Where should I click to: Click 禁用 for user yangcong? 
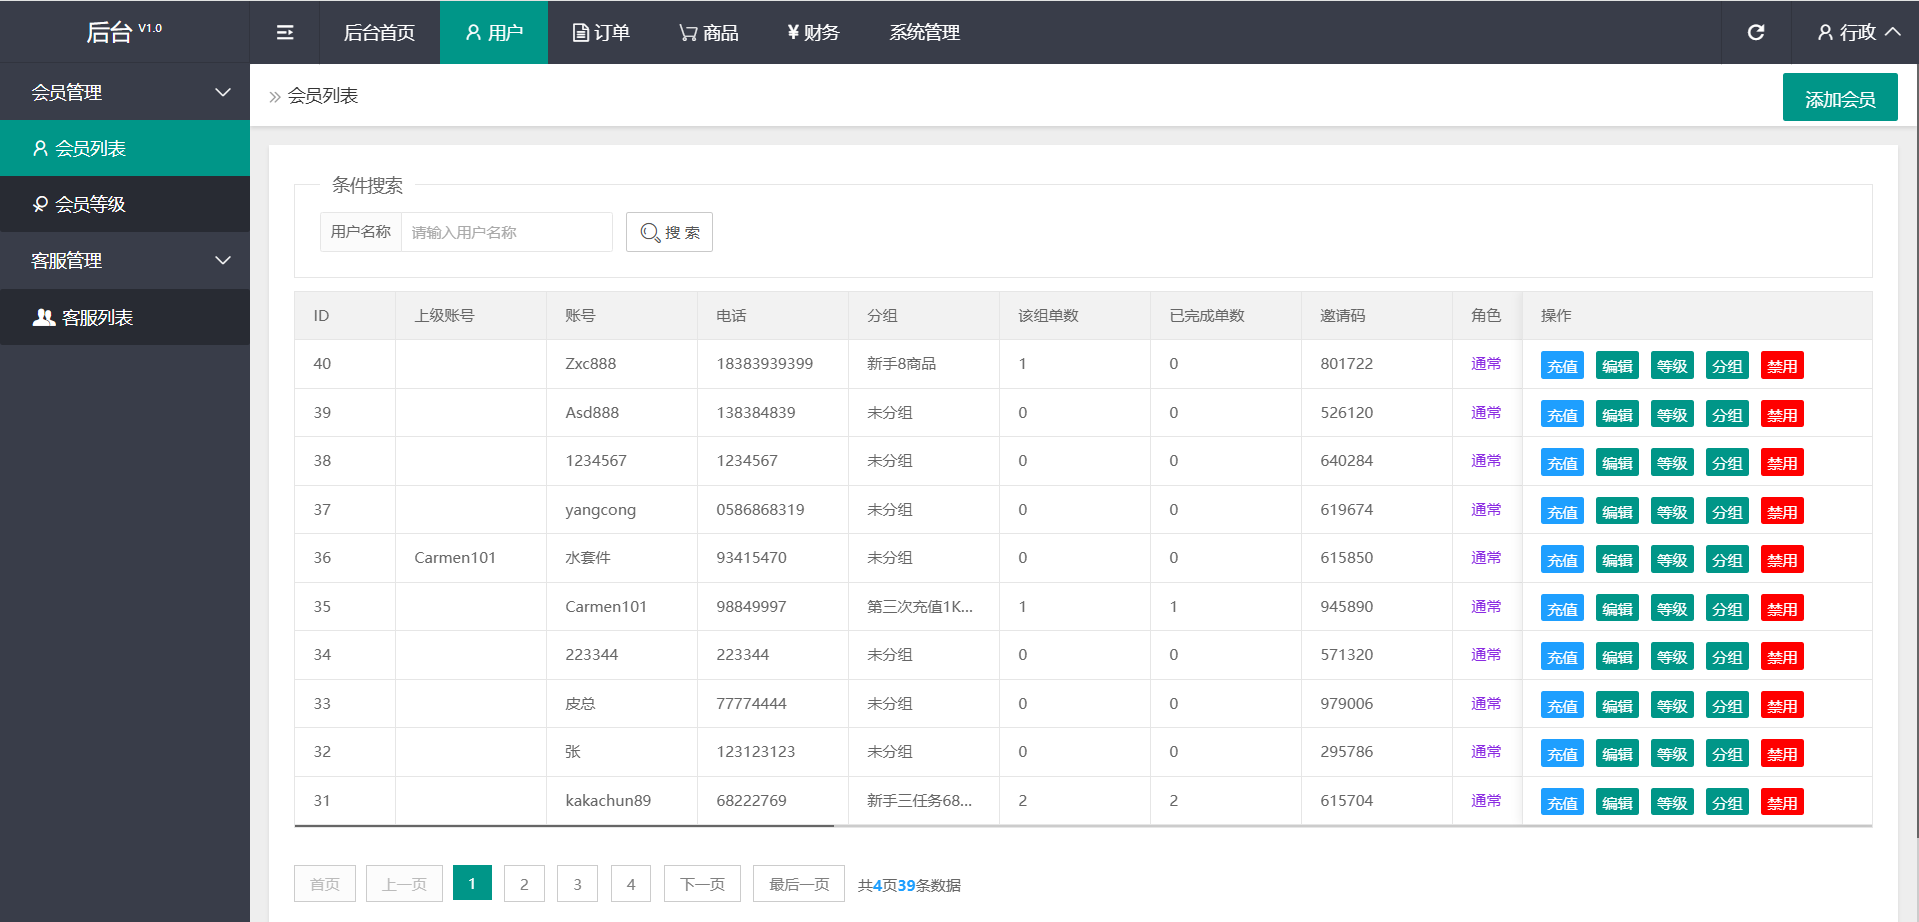click(x=1781, y=512)
